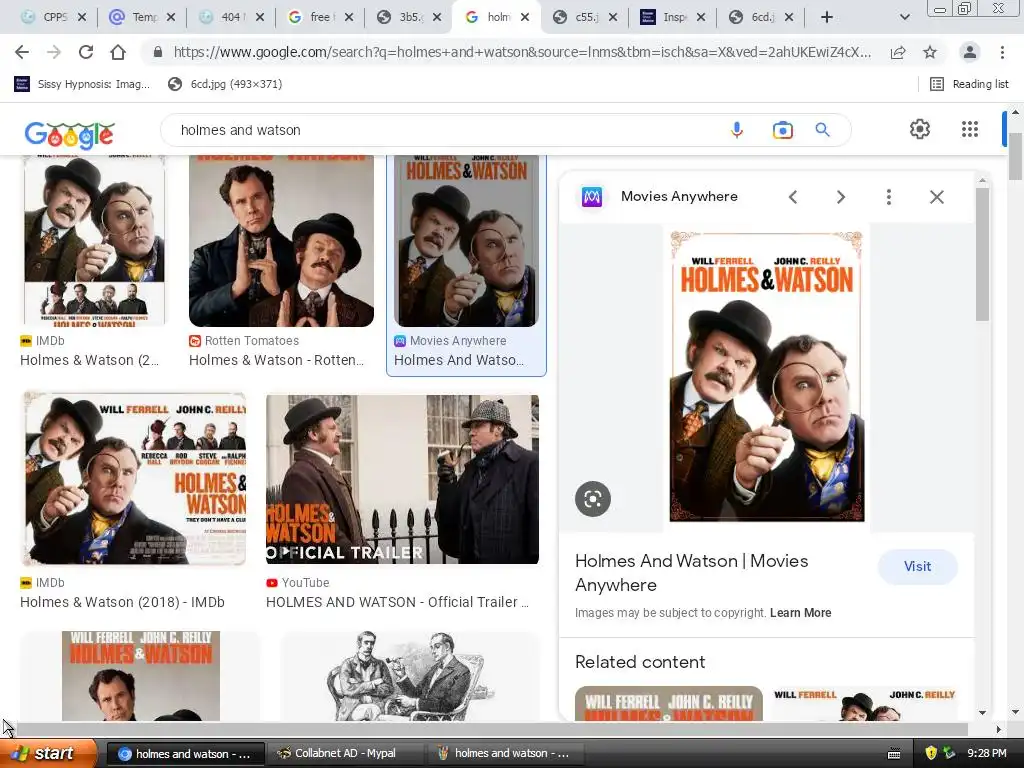
Task: Click the on-screen keyboard tray icon
Action: click(x=894, y=754)
